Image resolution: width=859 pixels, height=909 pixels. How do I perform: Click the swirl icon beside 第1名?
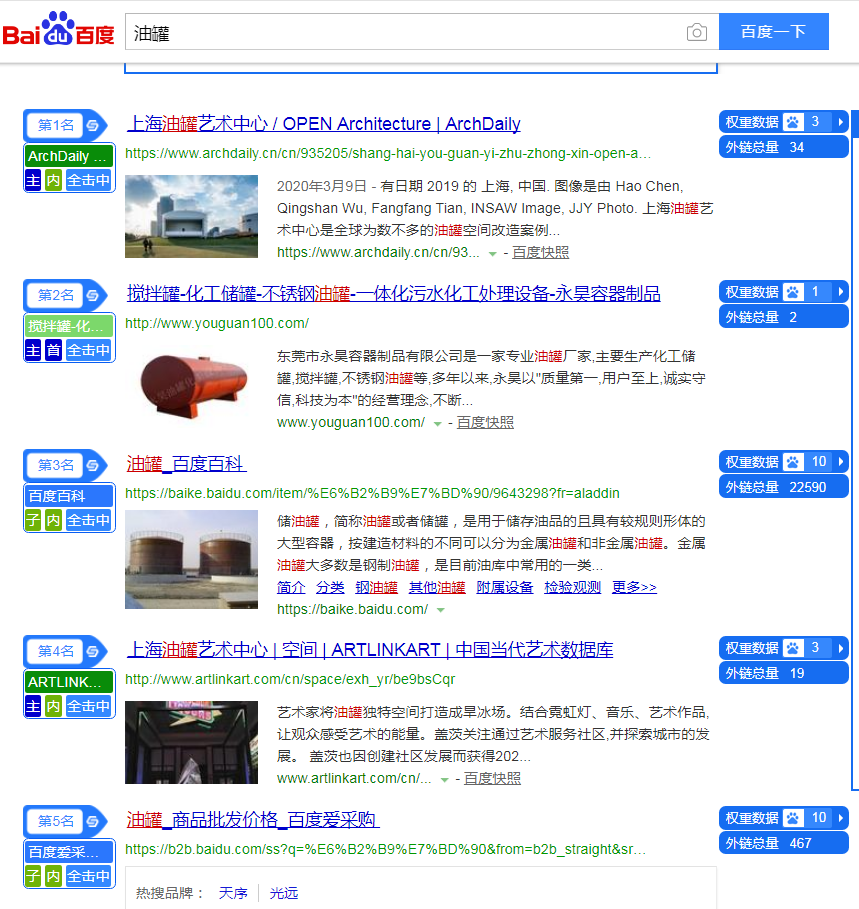pos(93,125)
